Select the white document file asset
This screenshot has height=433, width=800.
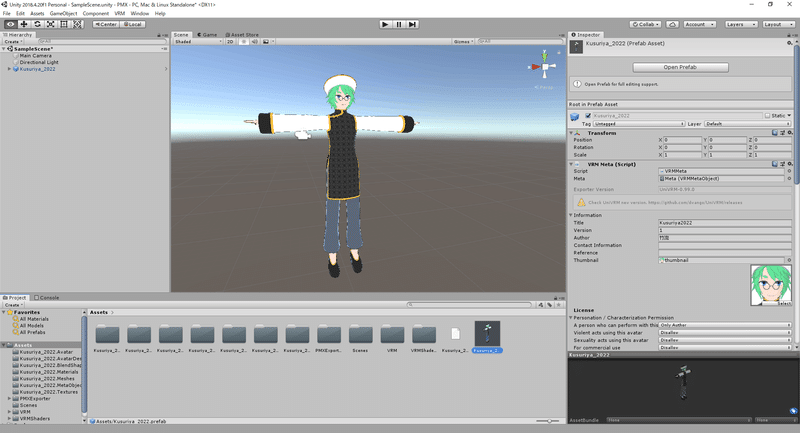(x=456, y=334)
